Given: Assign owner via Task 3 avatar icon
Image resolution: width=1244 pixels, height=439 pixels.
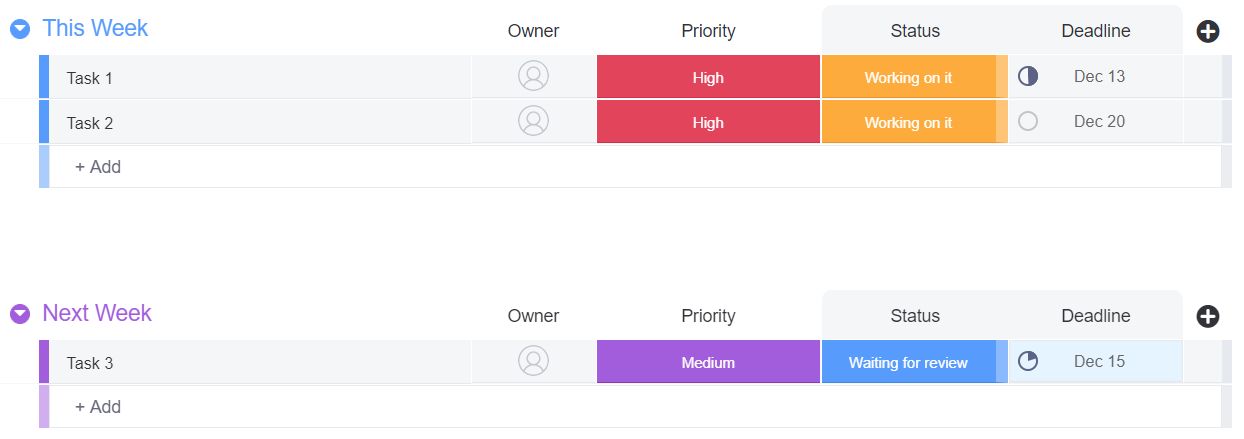Looking at the screenshot, I should [533, 362].
